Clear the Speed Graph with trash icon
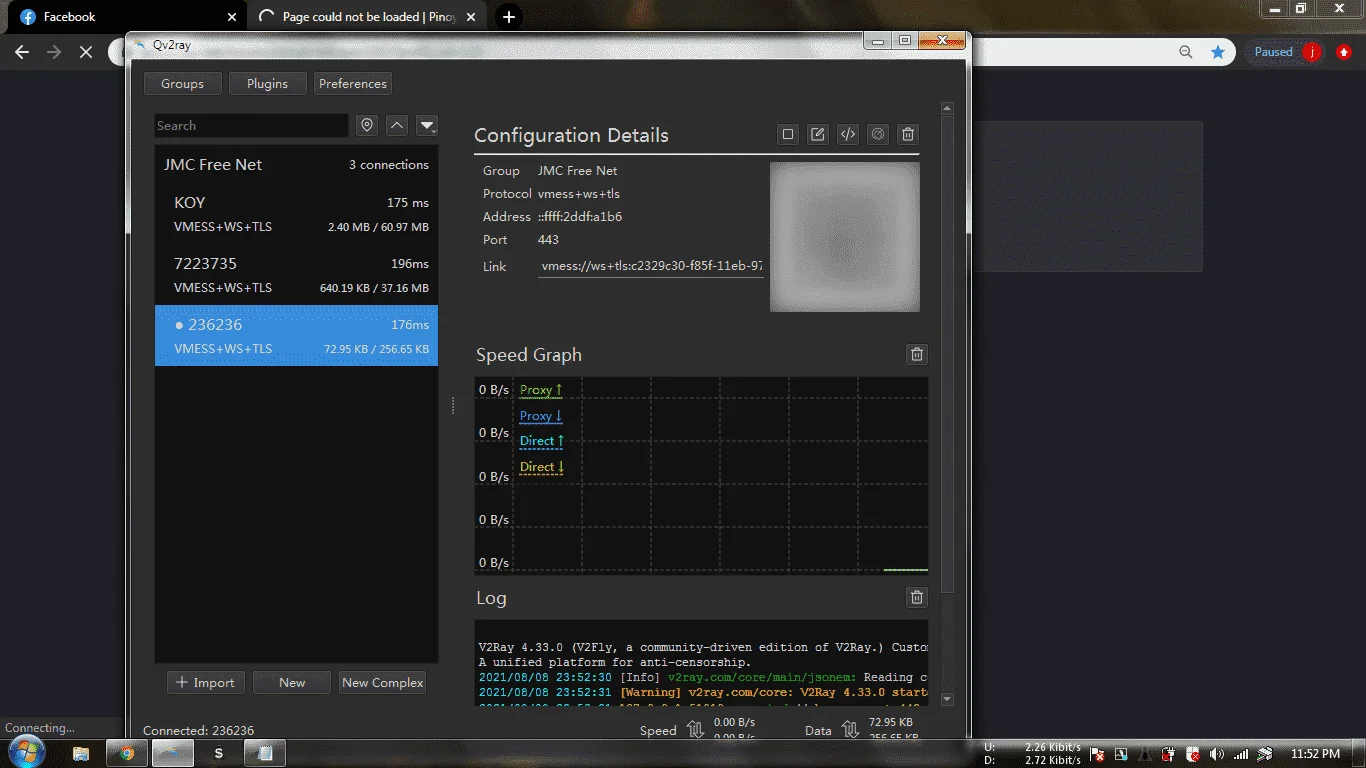Screen dimensions: 1366x768 click(x=917, y=354)
